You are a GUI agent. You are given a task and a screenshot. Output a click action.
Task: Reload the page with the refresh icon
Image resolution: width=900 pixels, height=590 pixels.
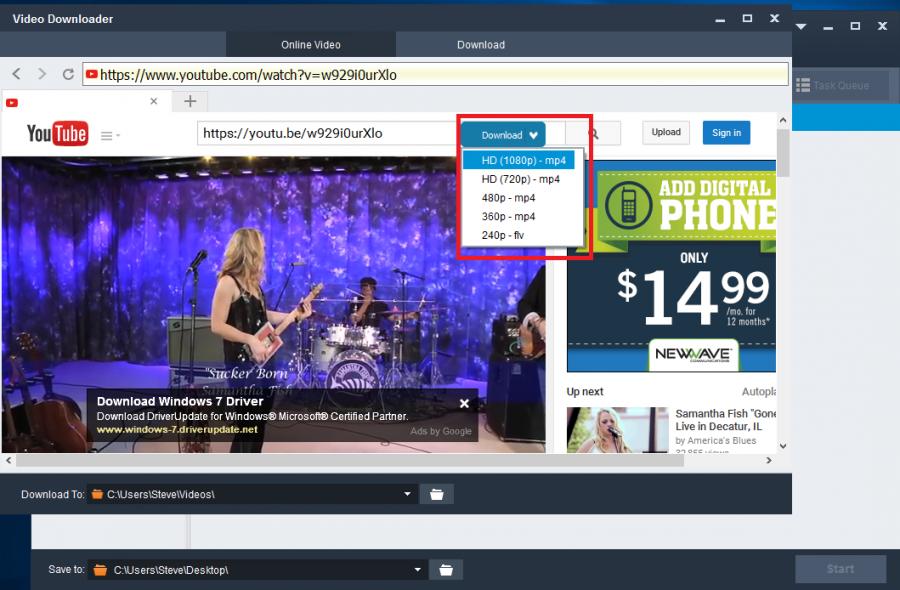click(x=68, y=74)
